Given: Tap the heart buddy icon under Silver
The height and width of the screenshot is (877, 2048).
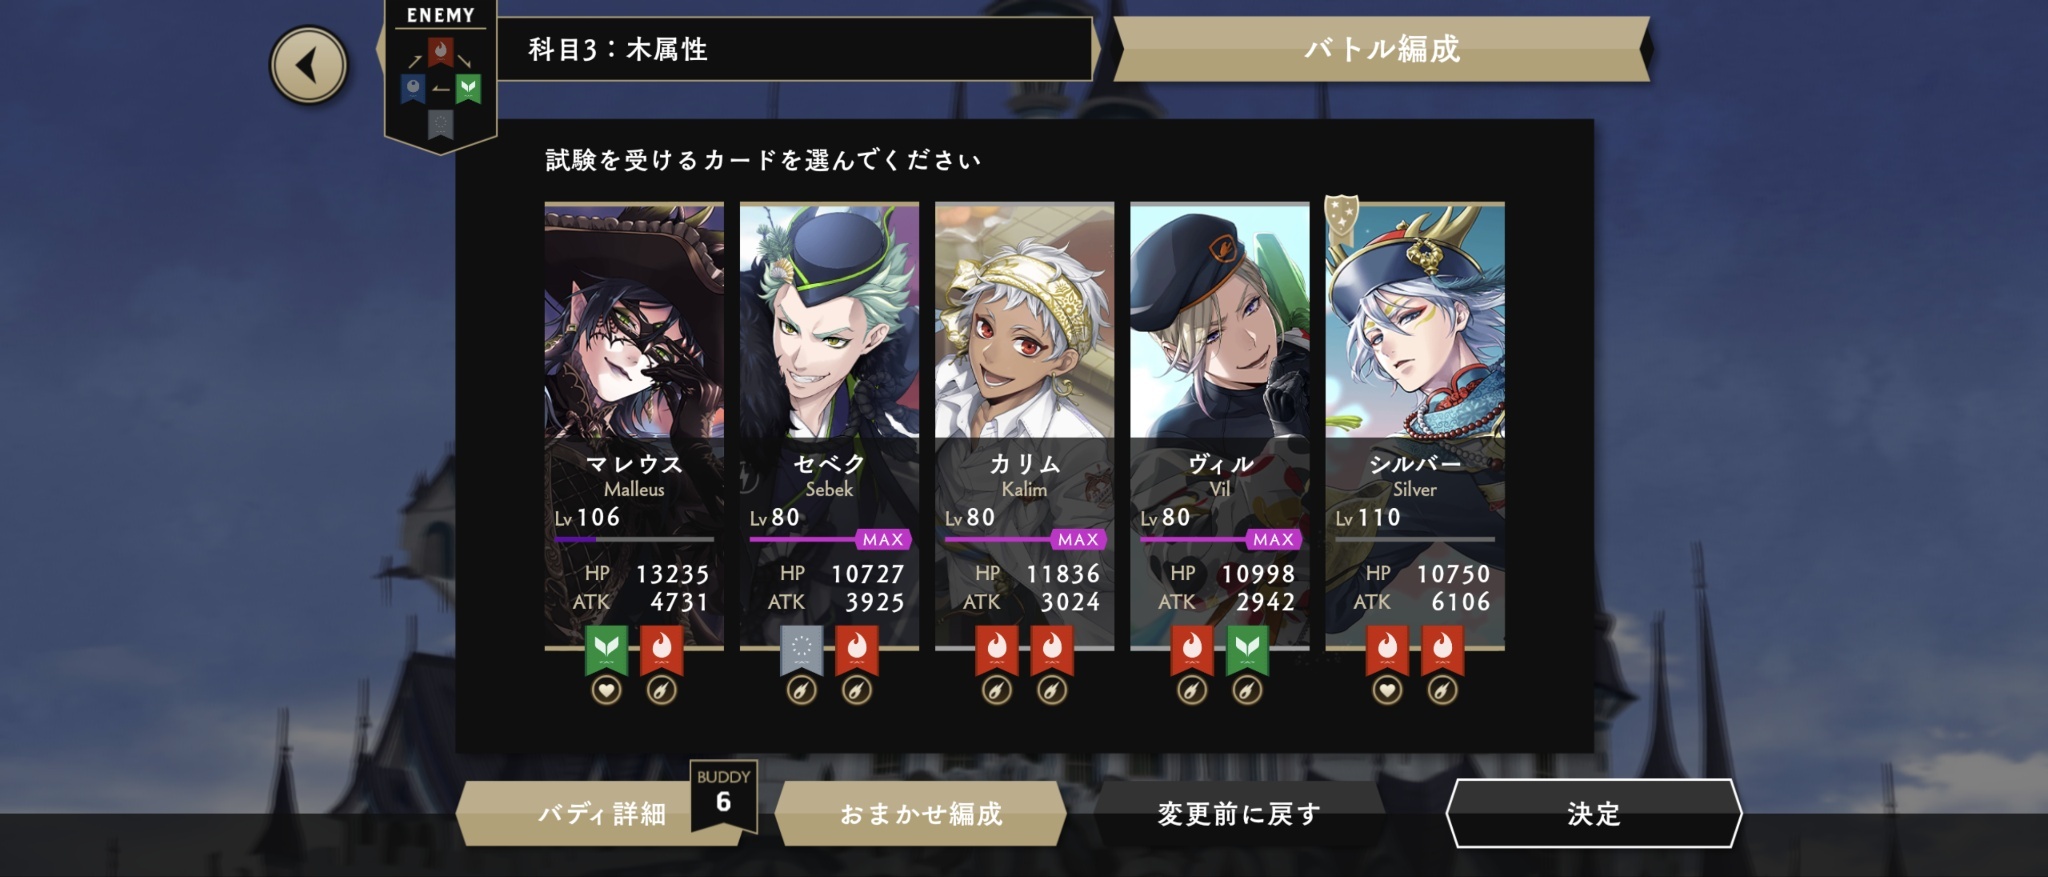Looking at the screenshot, I should click(1387, 690).
